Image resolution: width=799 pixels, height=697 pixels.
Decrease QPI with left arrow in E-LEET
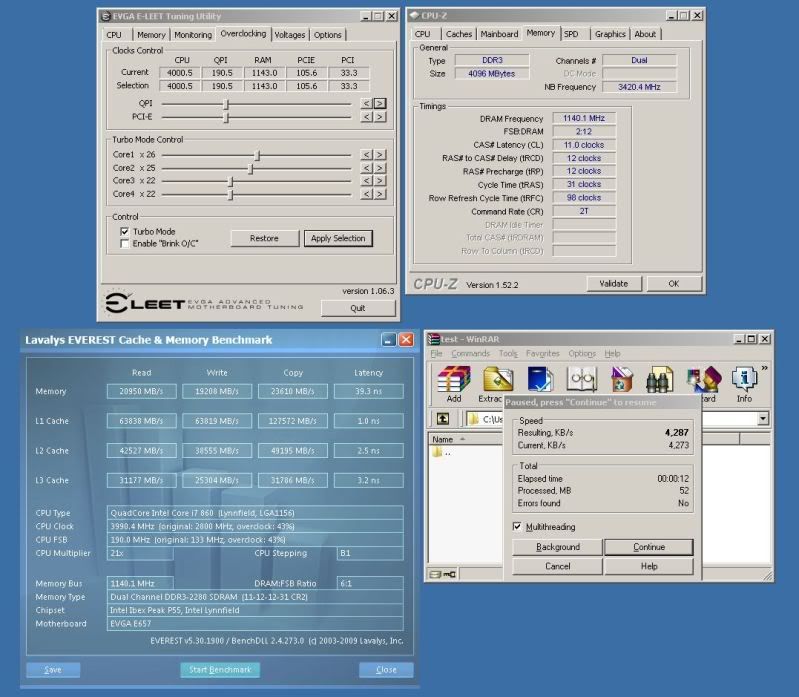tap(366, 103)
